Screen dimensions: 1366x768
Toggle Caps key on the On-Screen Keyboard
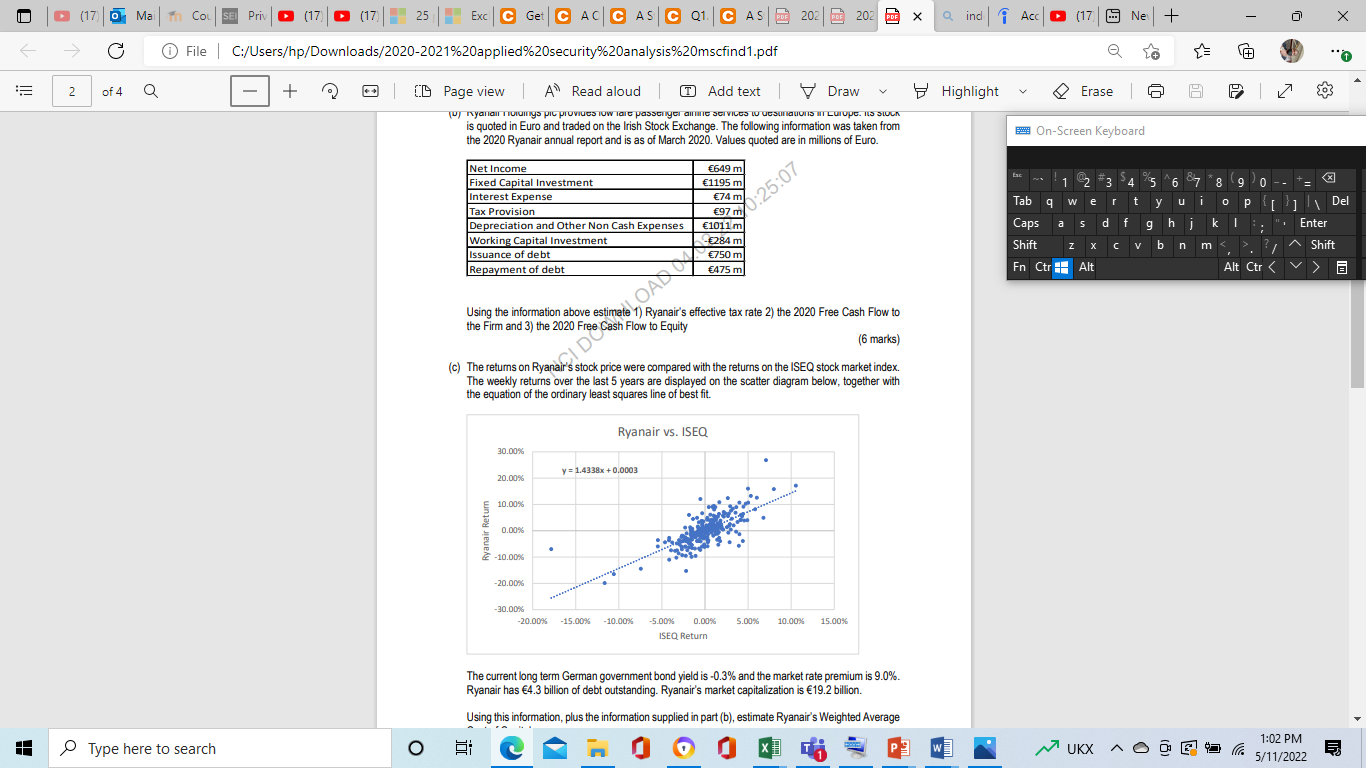pyautogui.click(x=1026, y=223)
